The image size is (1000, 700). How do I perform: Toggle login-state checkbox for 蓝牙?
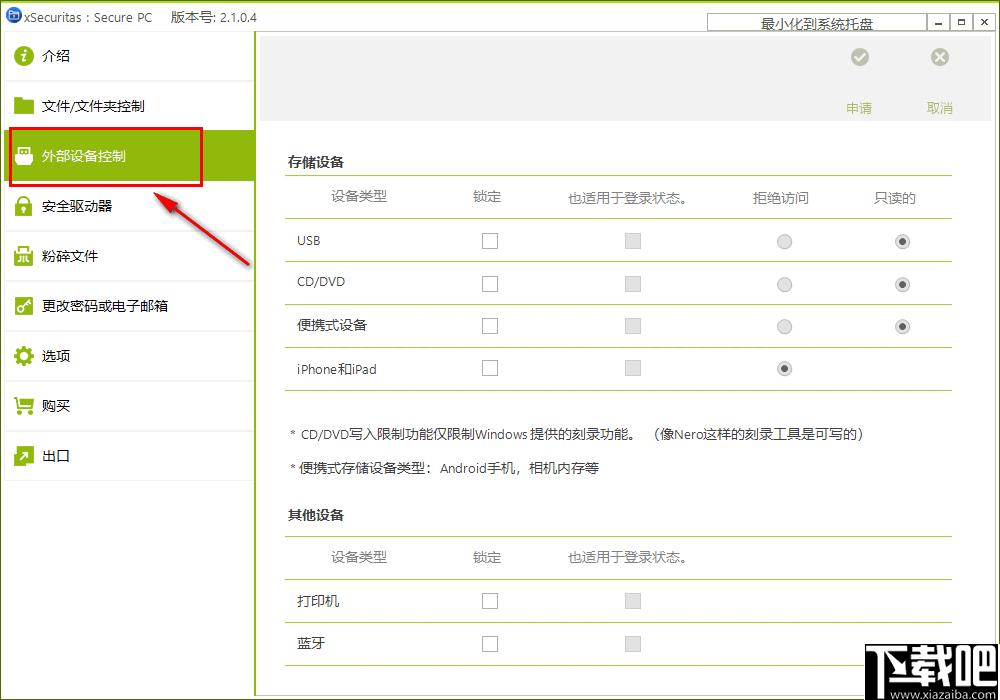coord(633,644)
